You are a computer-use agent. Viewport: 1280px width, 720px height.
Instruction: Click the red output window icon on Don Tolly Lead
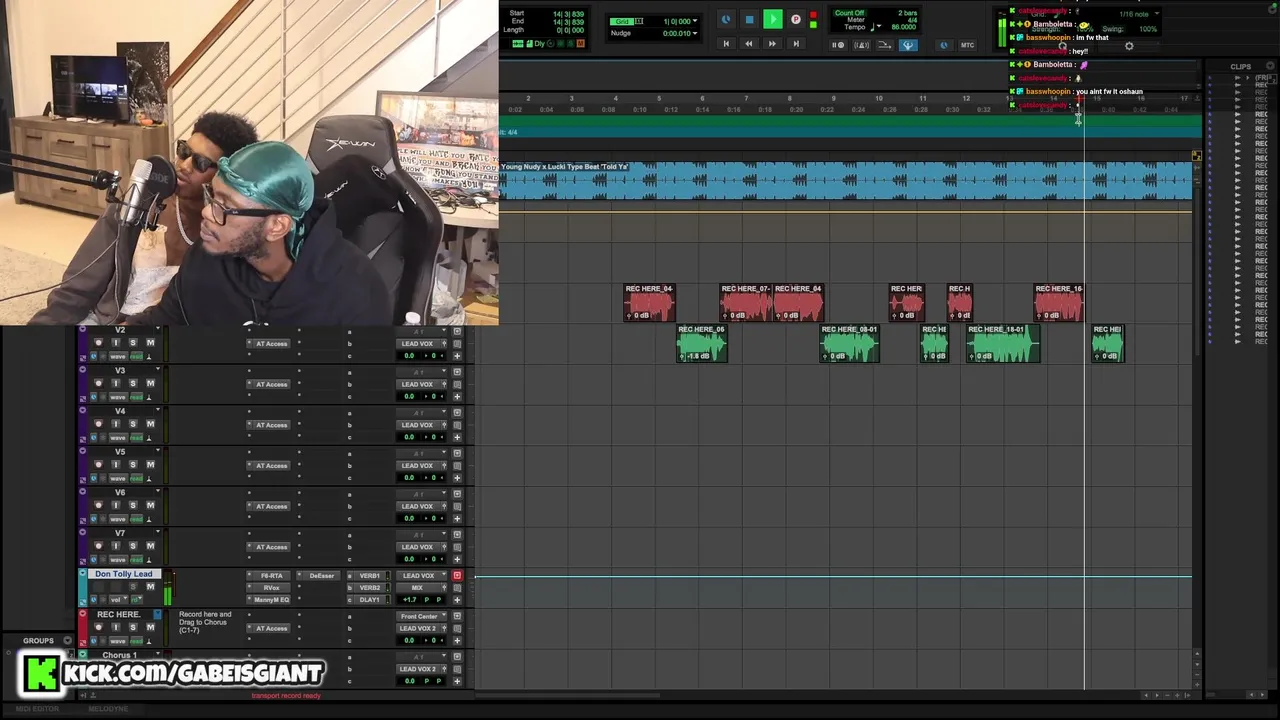pyautogui.click(x=457, y=576)
